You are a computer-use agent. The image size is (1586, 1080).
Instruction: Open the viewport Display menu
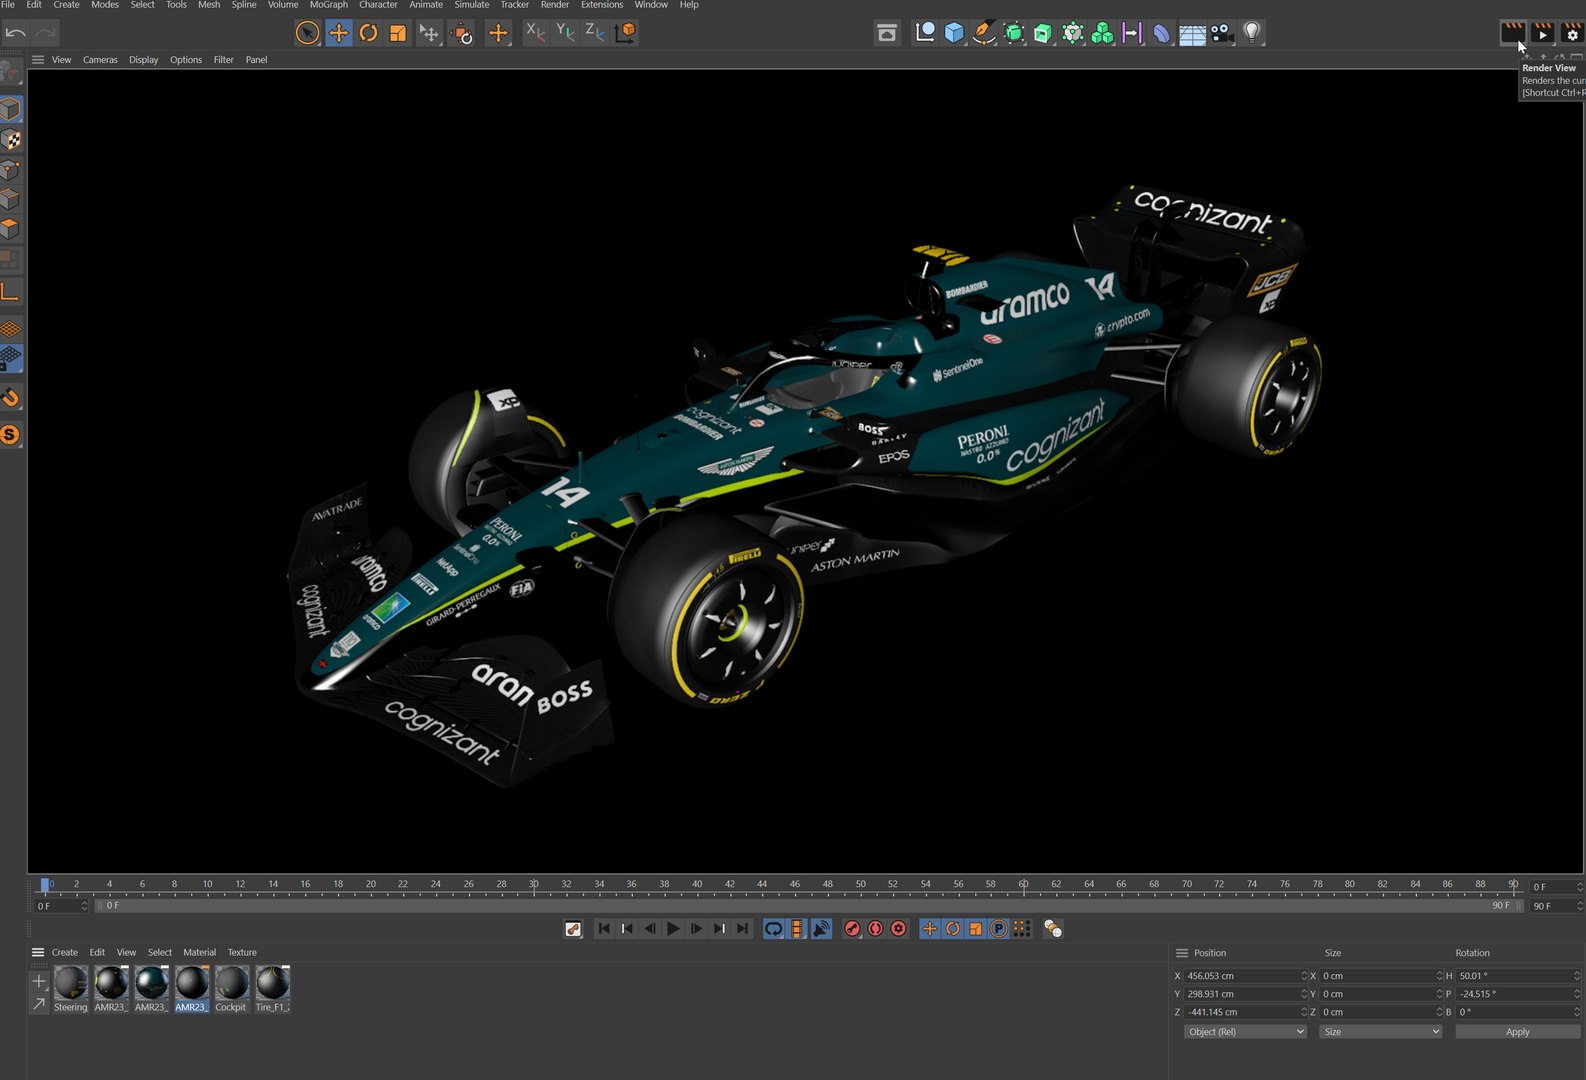coord(143,60)
